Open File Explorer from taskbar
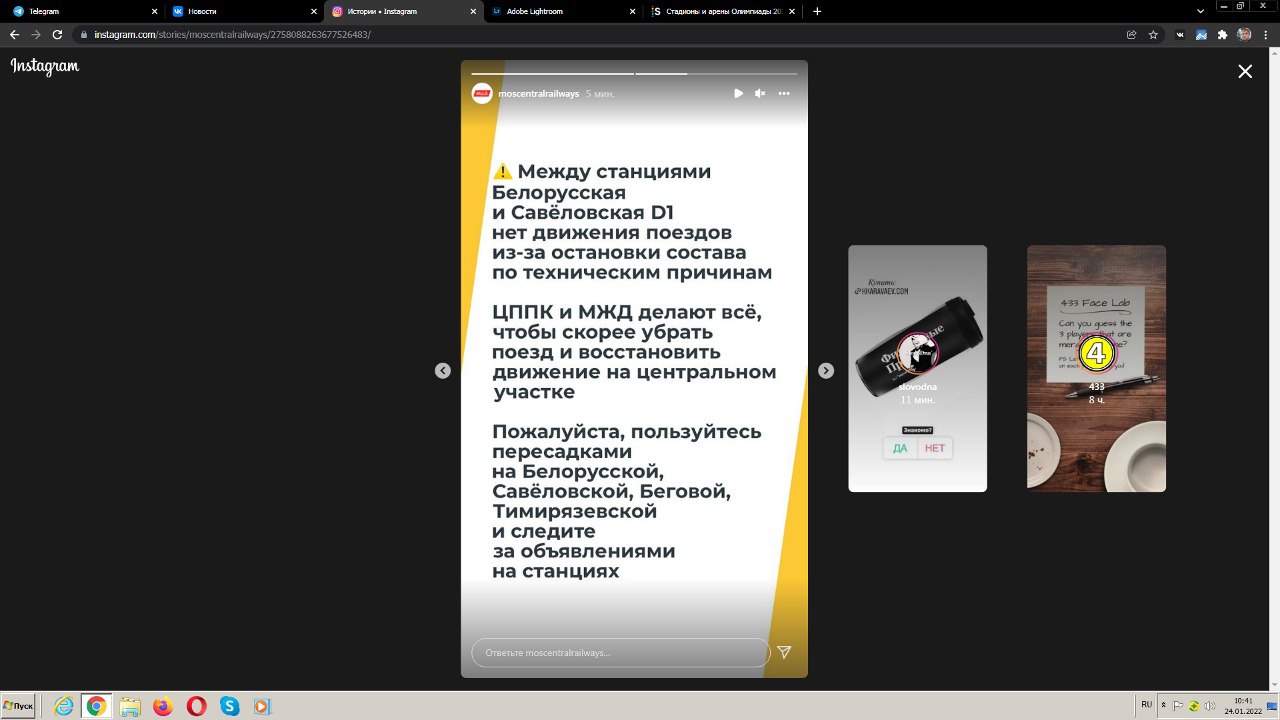1280x720 pixels. pos(130,706)
